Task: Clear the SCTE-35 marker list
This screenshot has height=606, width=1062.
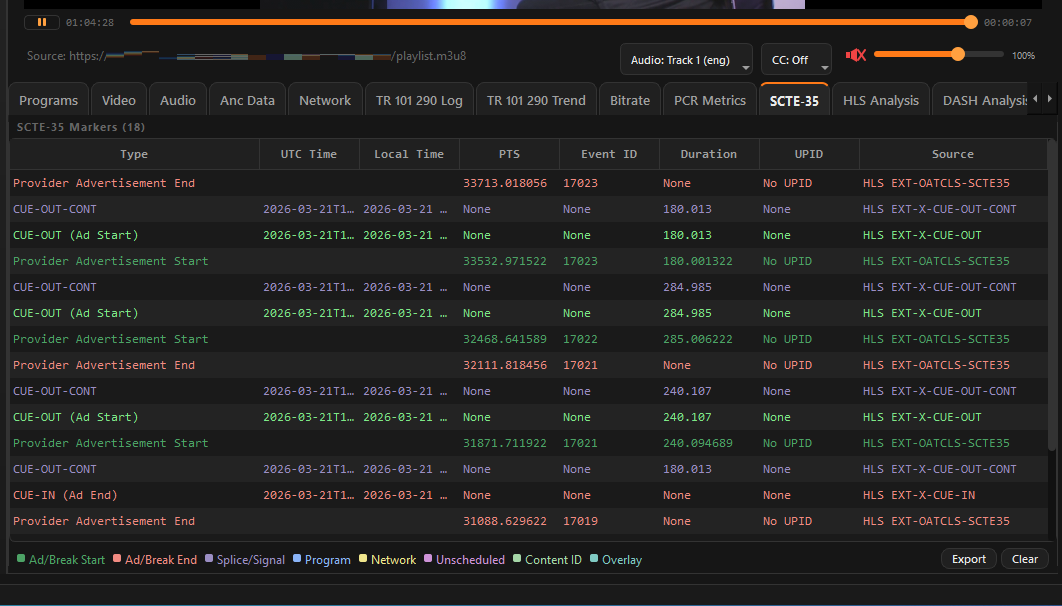Action: point(1024,559)
